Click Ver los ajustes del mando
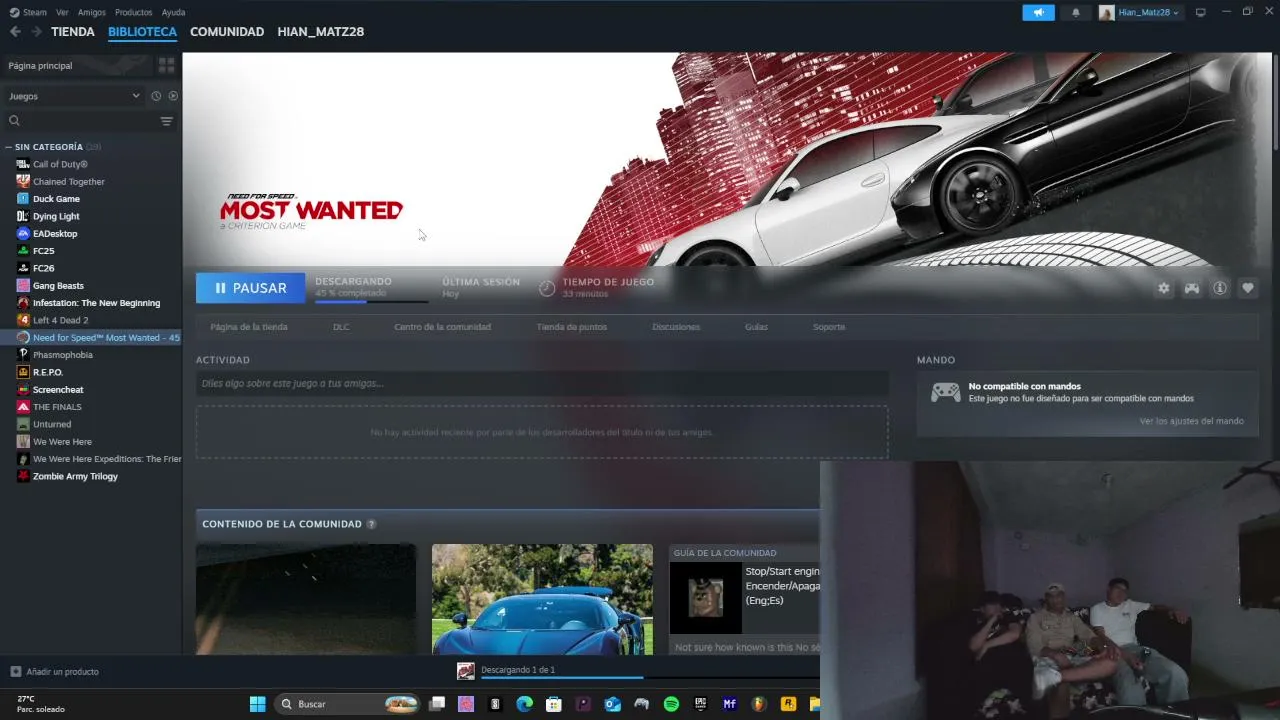The image size is (1280, 720). [1192, 421]
